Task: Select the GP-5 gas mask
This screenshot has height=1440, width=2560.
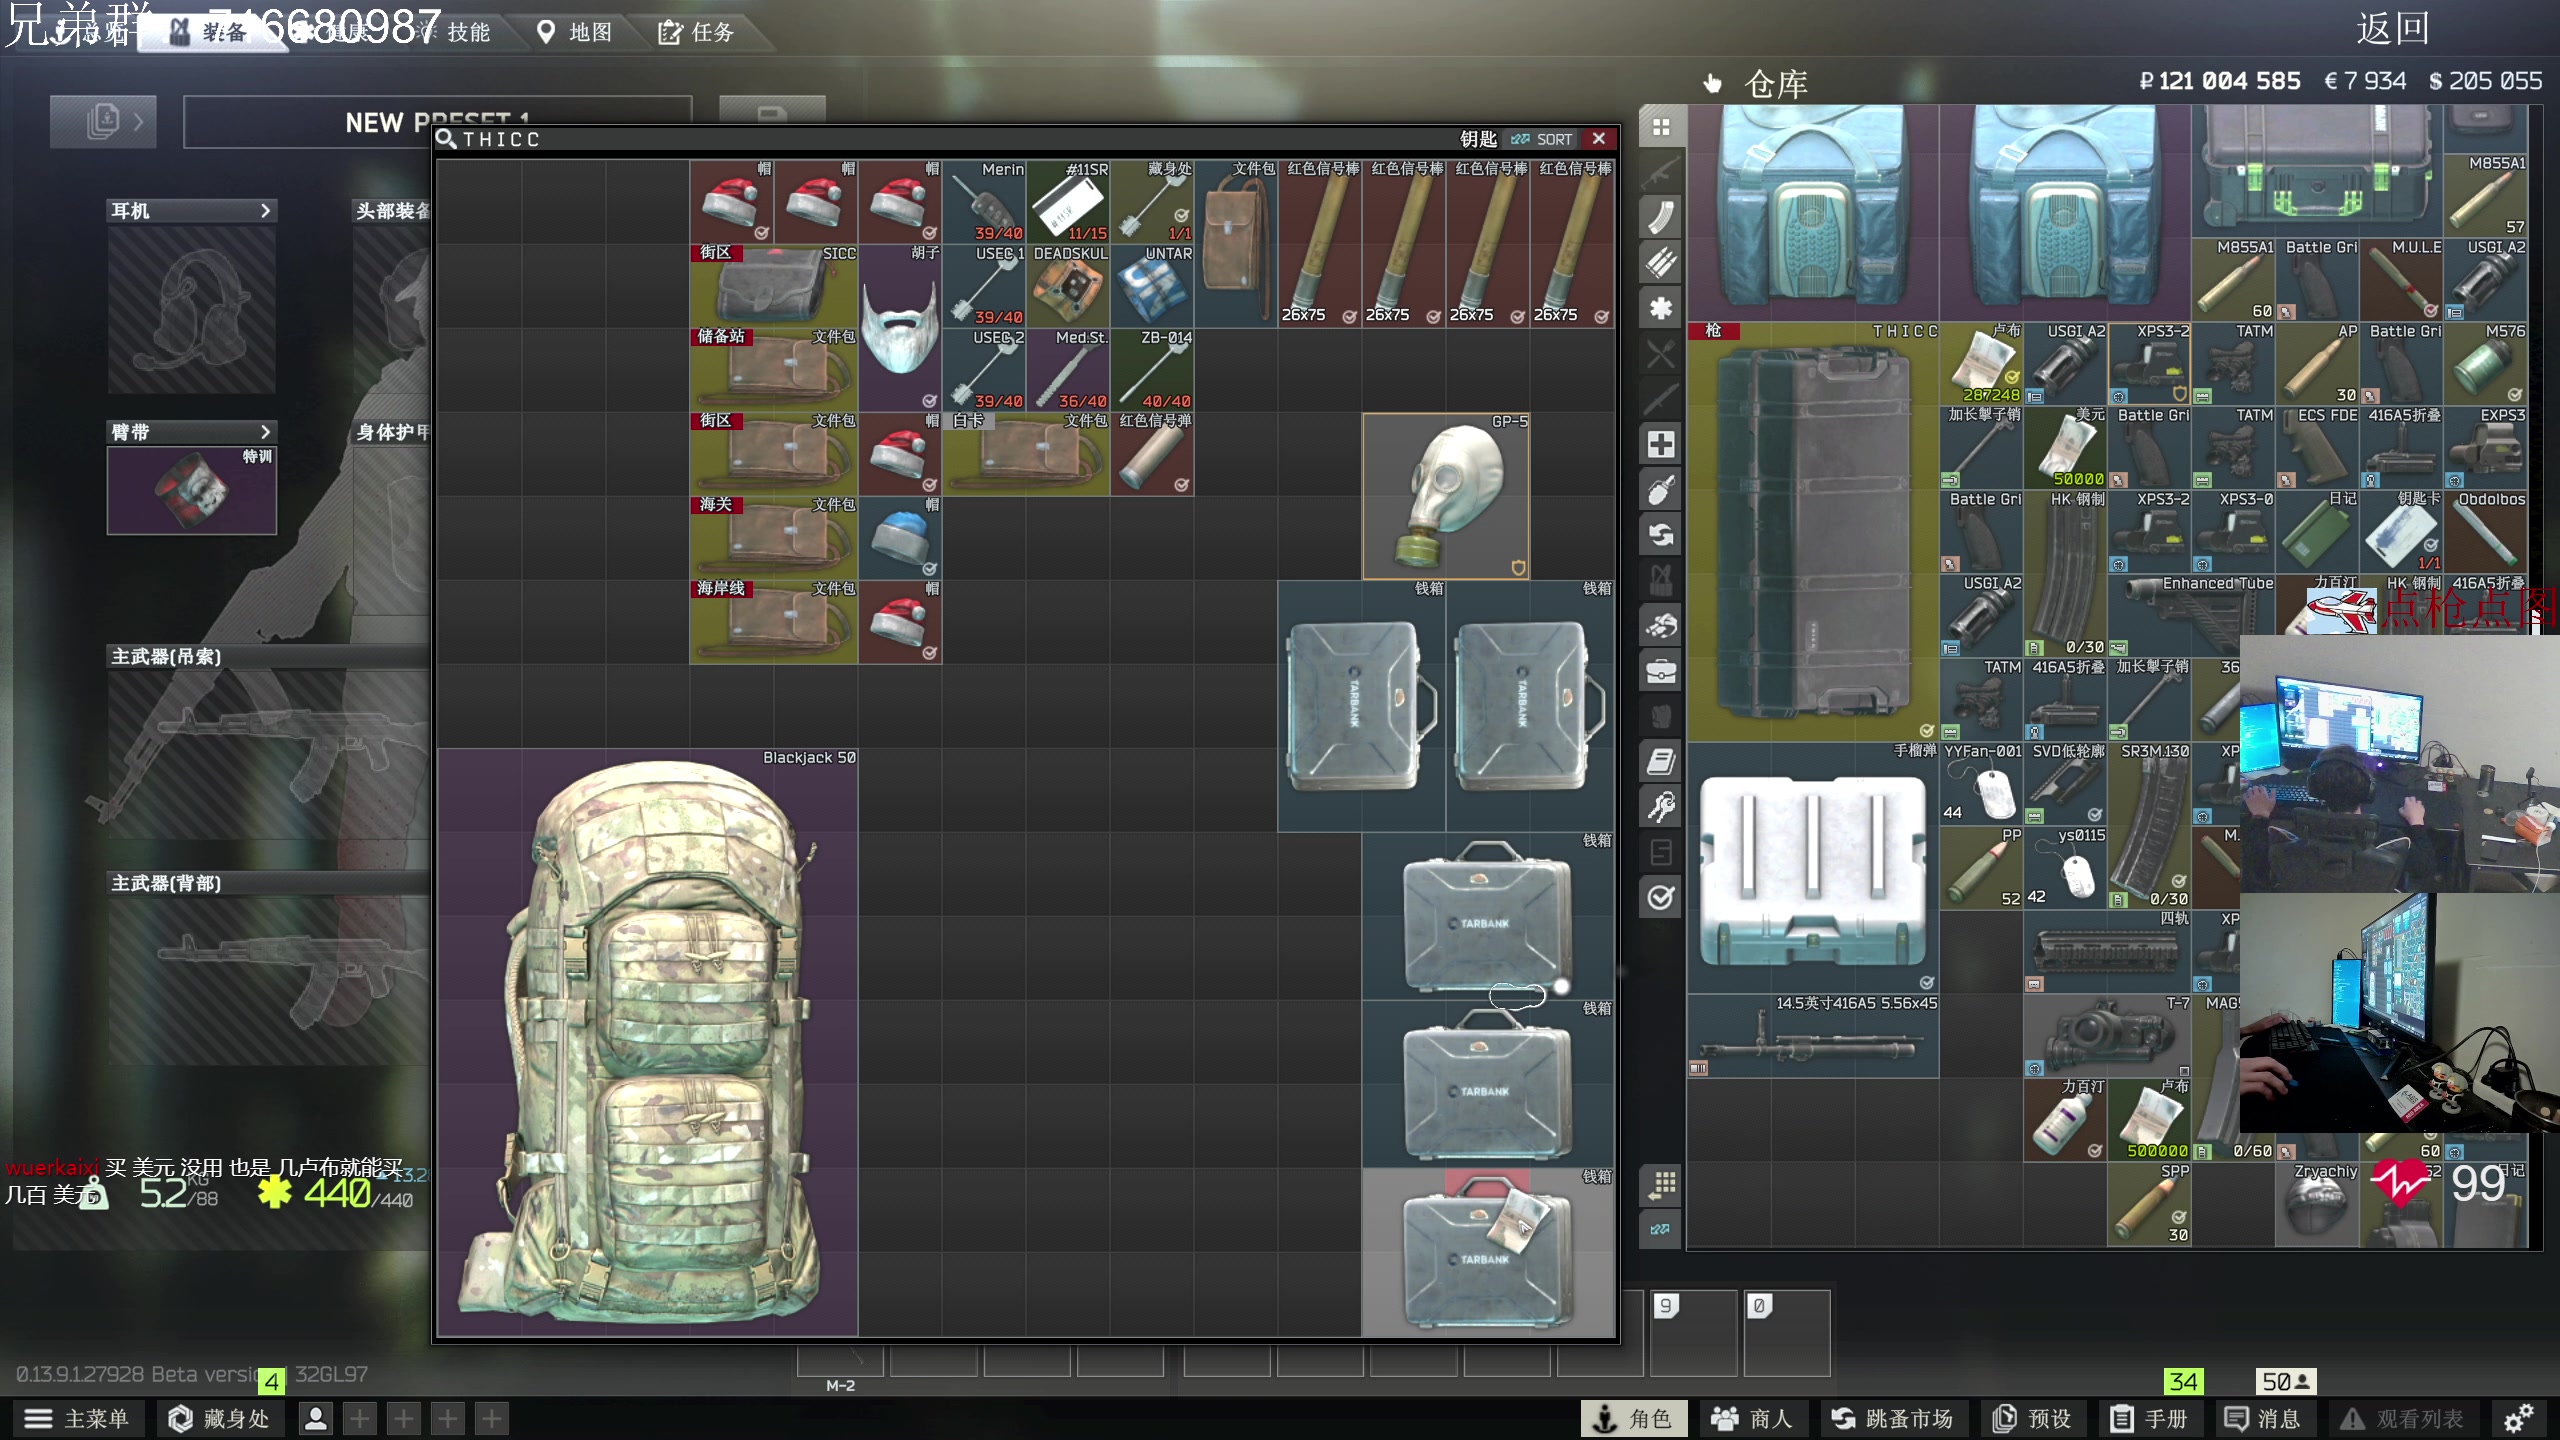Action: pos(1446,496)
